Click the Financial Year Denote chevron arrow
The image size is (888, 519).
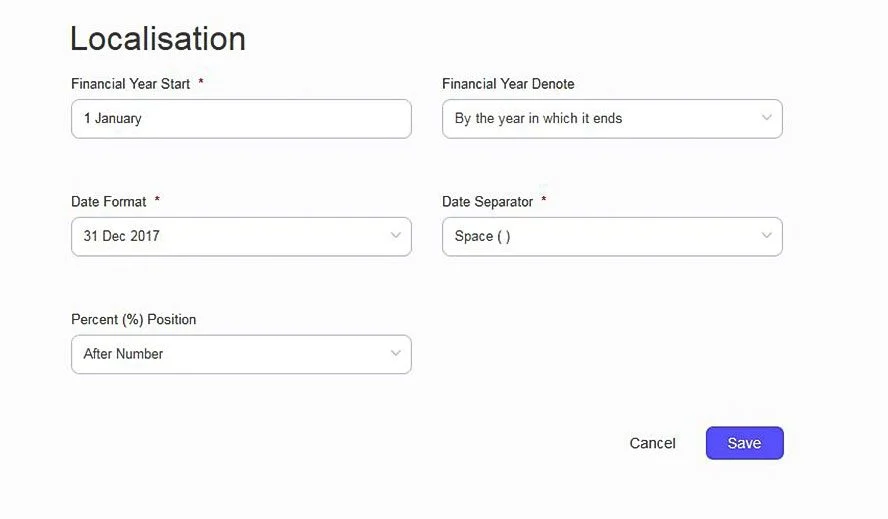click(x=766, y=118)
